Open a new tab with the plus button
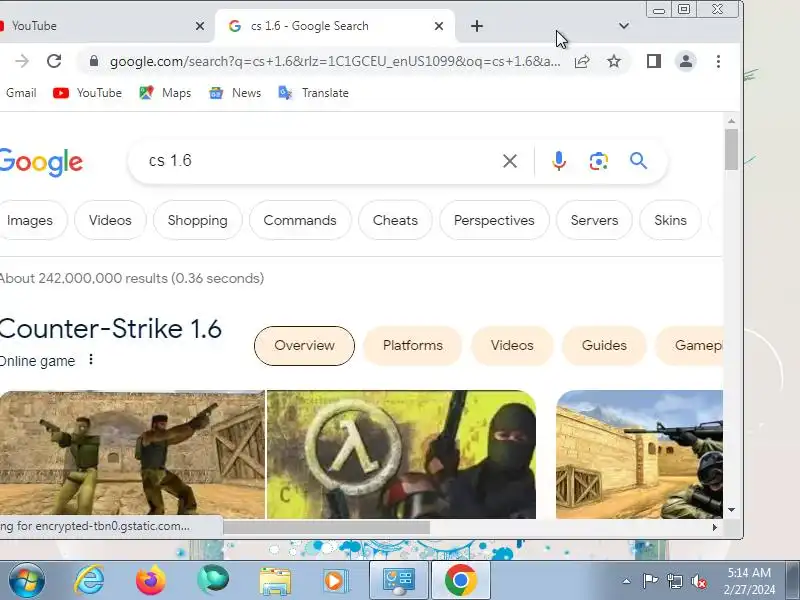The width and height of the screenshot is (800, 600). [x=477, y=26]
